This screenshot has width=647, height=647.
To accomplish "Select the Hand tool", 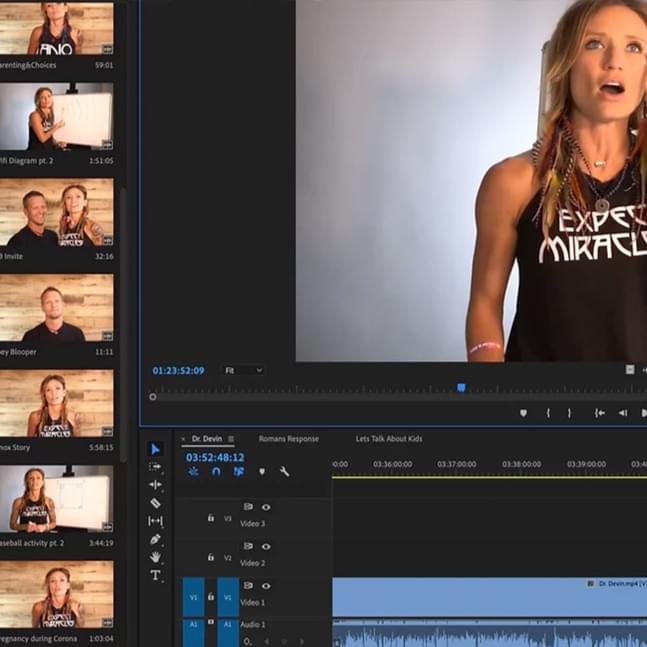I will pos(155,557).
